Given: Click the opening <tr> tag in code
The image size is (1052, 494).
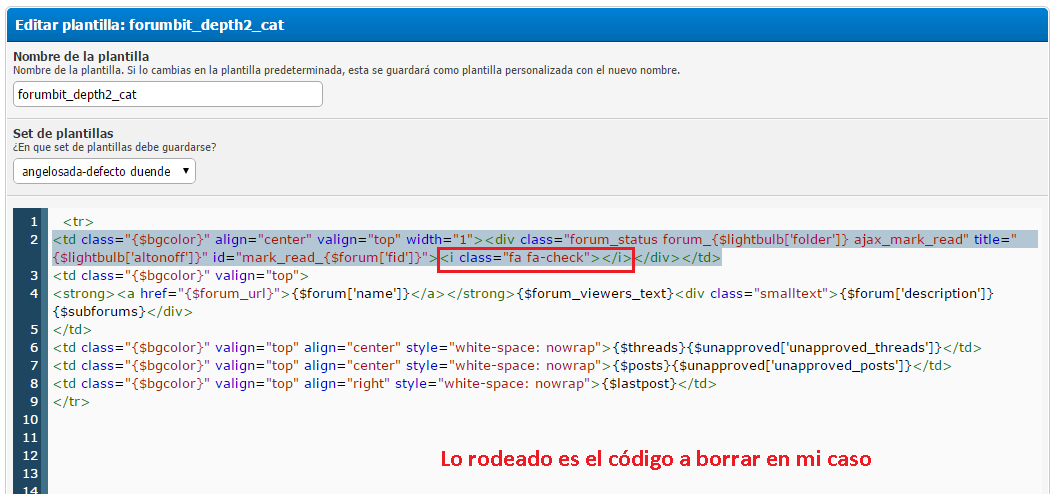Looking at the screenshot, I should 78,221.
